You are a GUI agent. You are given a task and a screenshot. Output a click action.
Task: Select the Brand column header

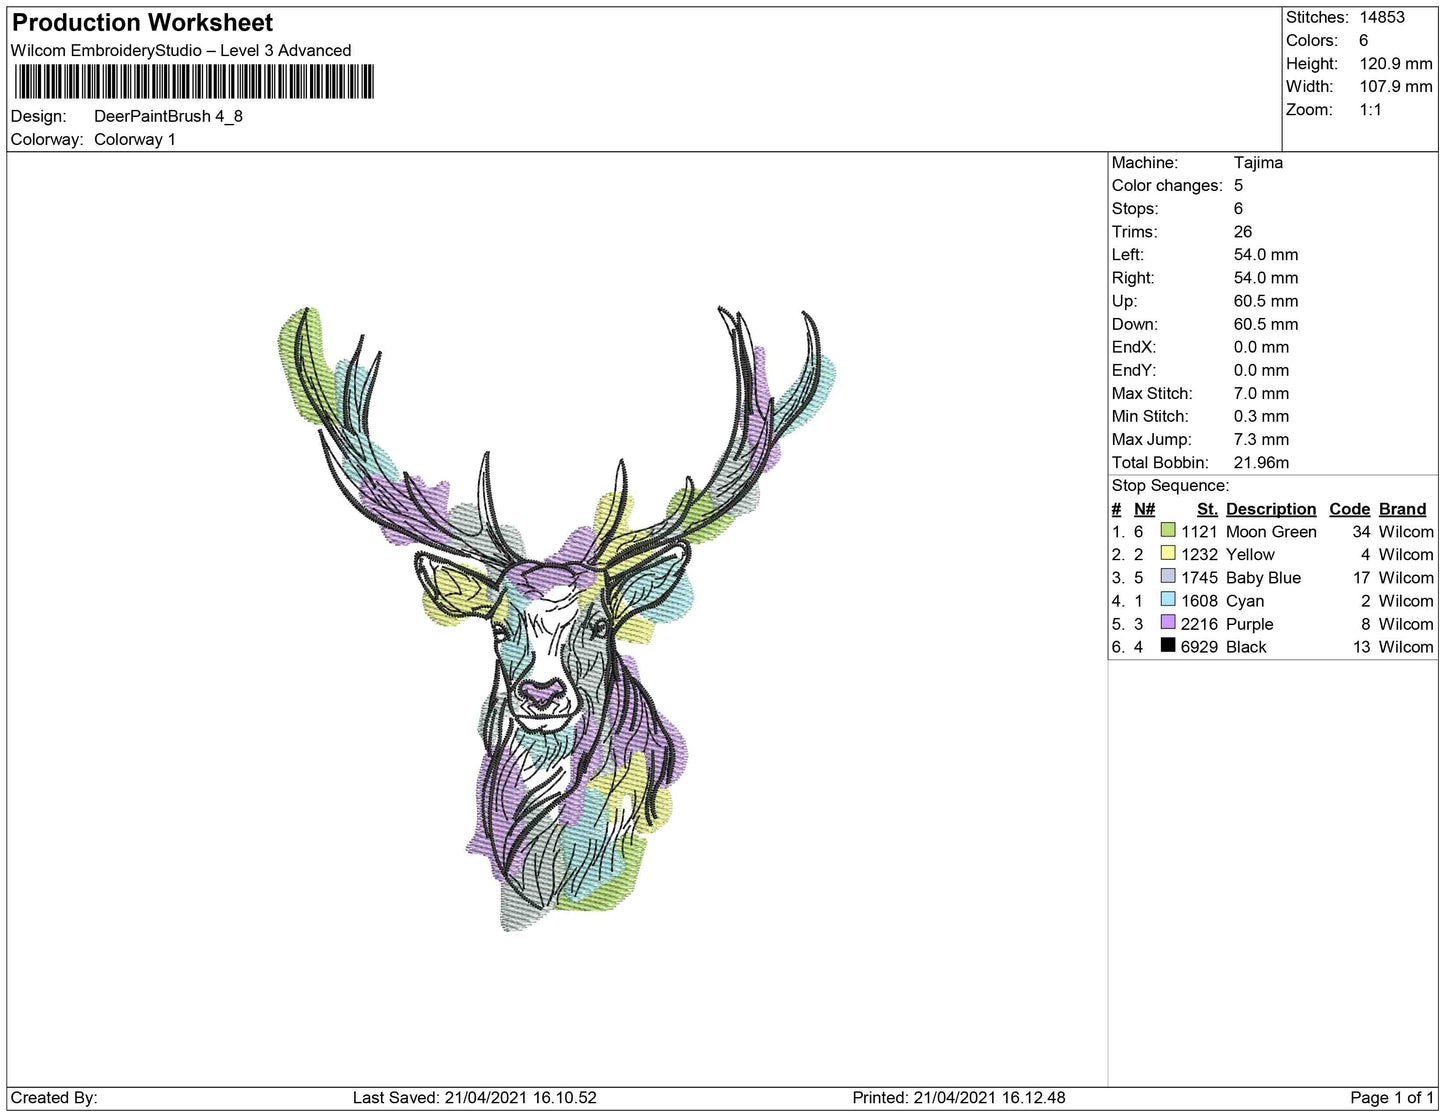click(1402, 508)
